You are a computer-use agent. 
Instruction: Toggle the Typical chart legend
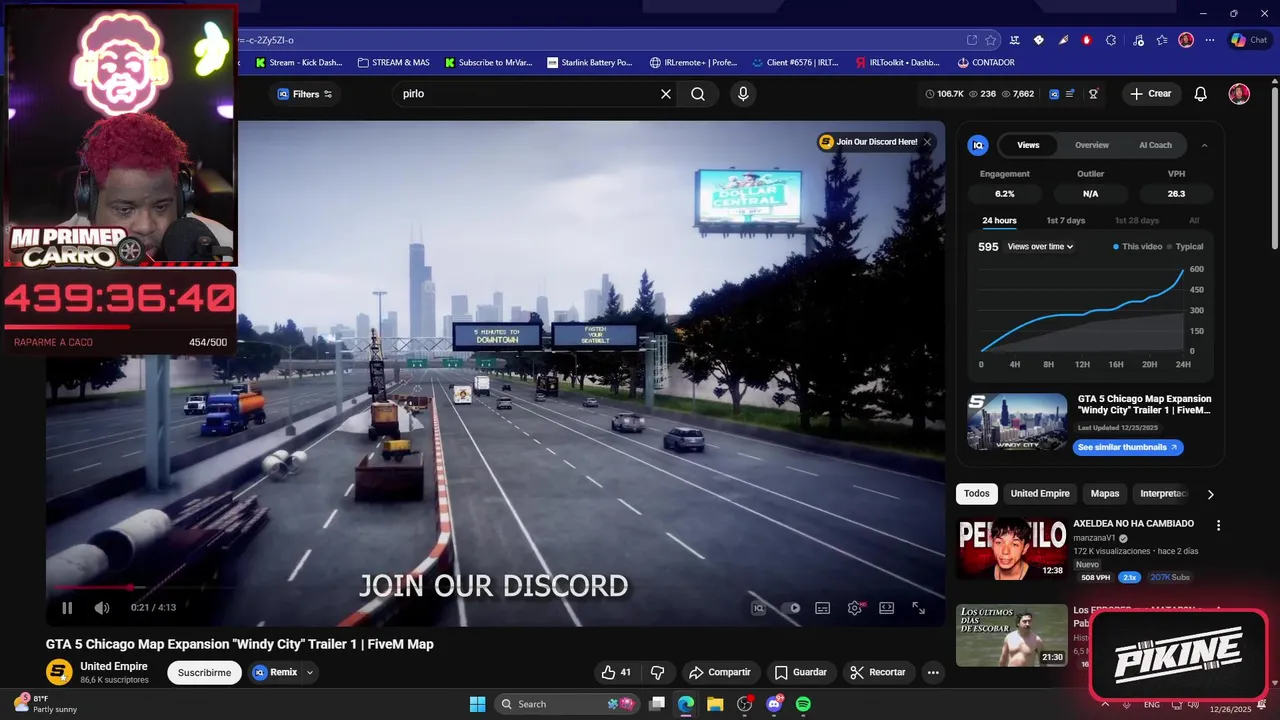(x=1185, y=247)
